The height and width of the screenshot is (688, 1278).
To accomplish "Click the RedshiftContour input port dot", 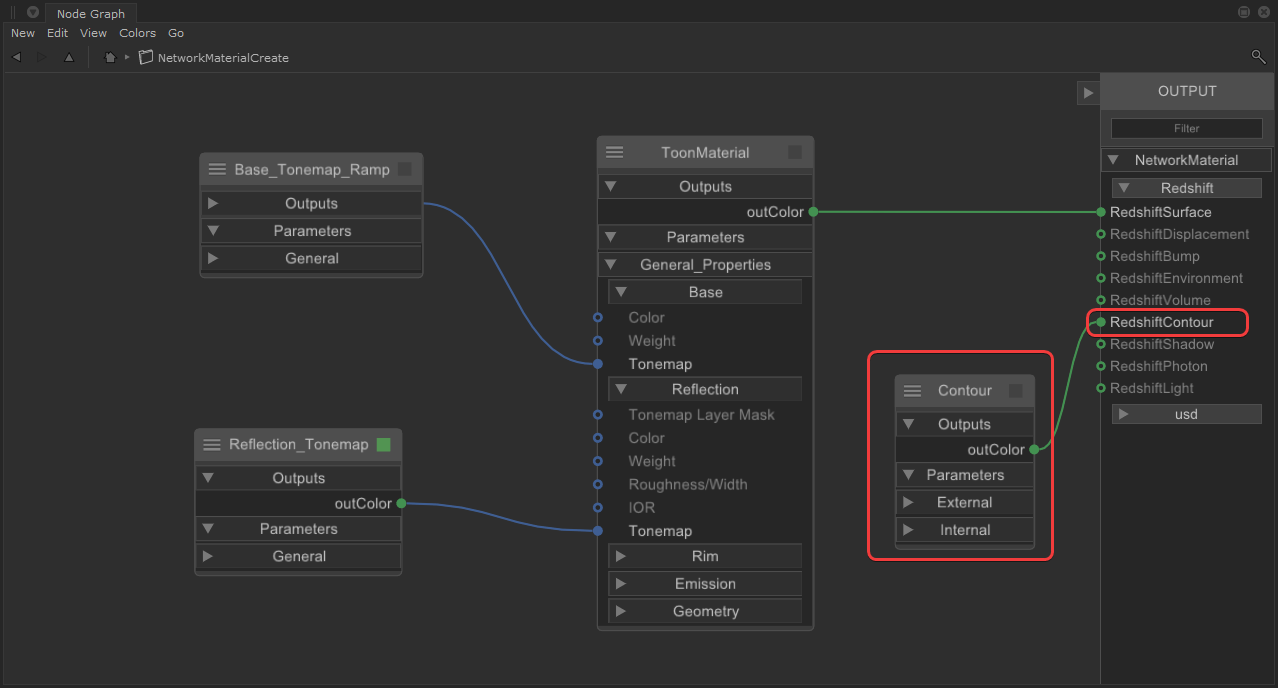I will tap(1101, 322).
